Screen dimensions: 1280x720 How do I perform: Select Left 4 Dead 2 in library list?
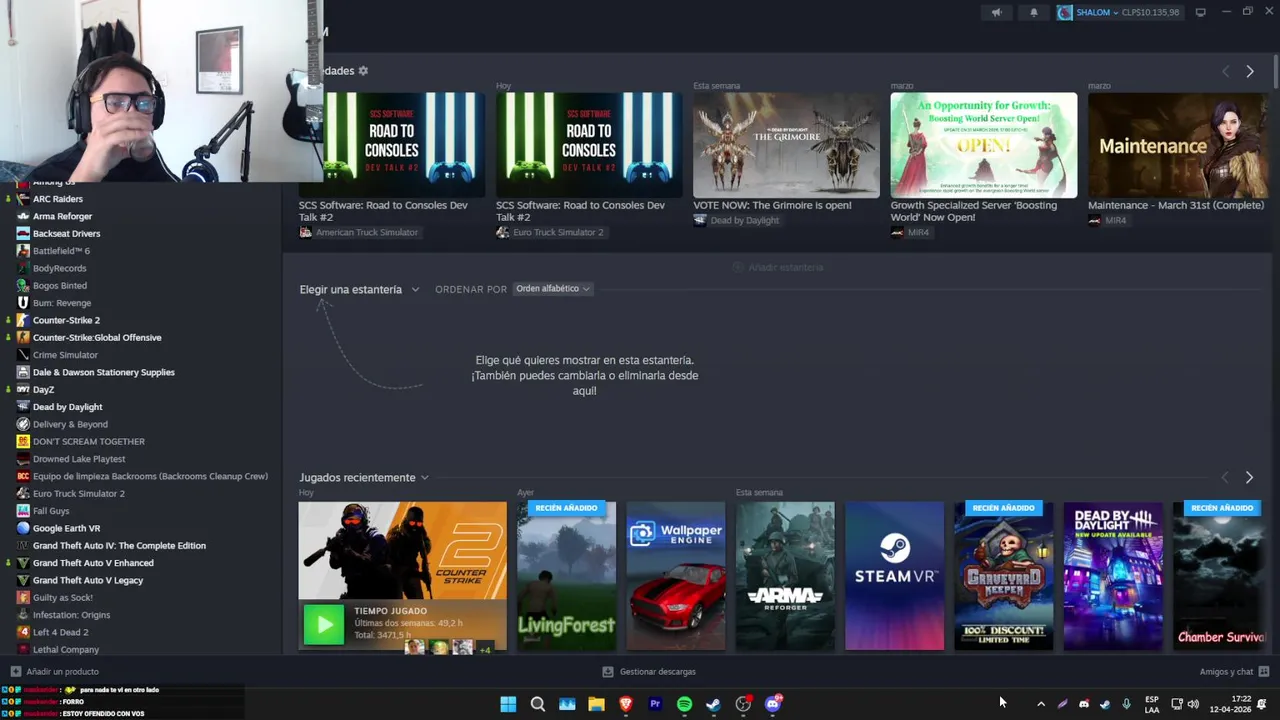click(x=60, y=632)
